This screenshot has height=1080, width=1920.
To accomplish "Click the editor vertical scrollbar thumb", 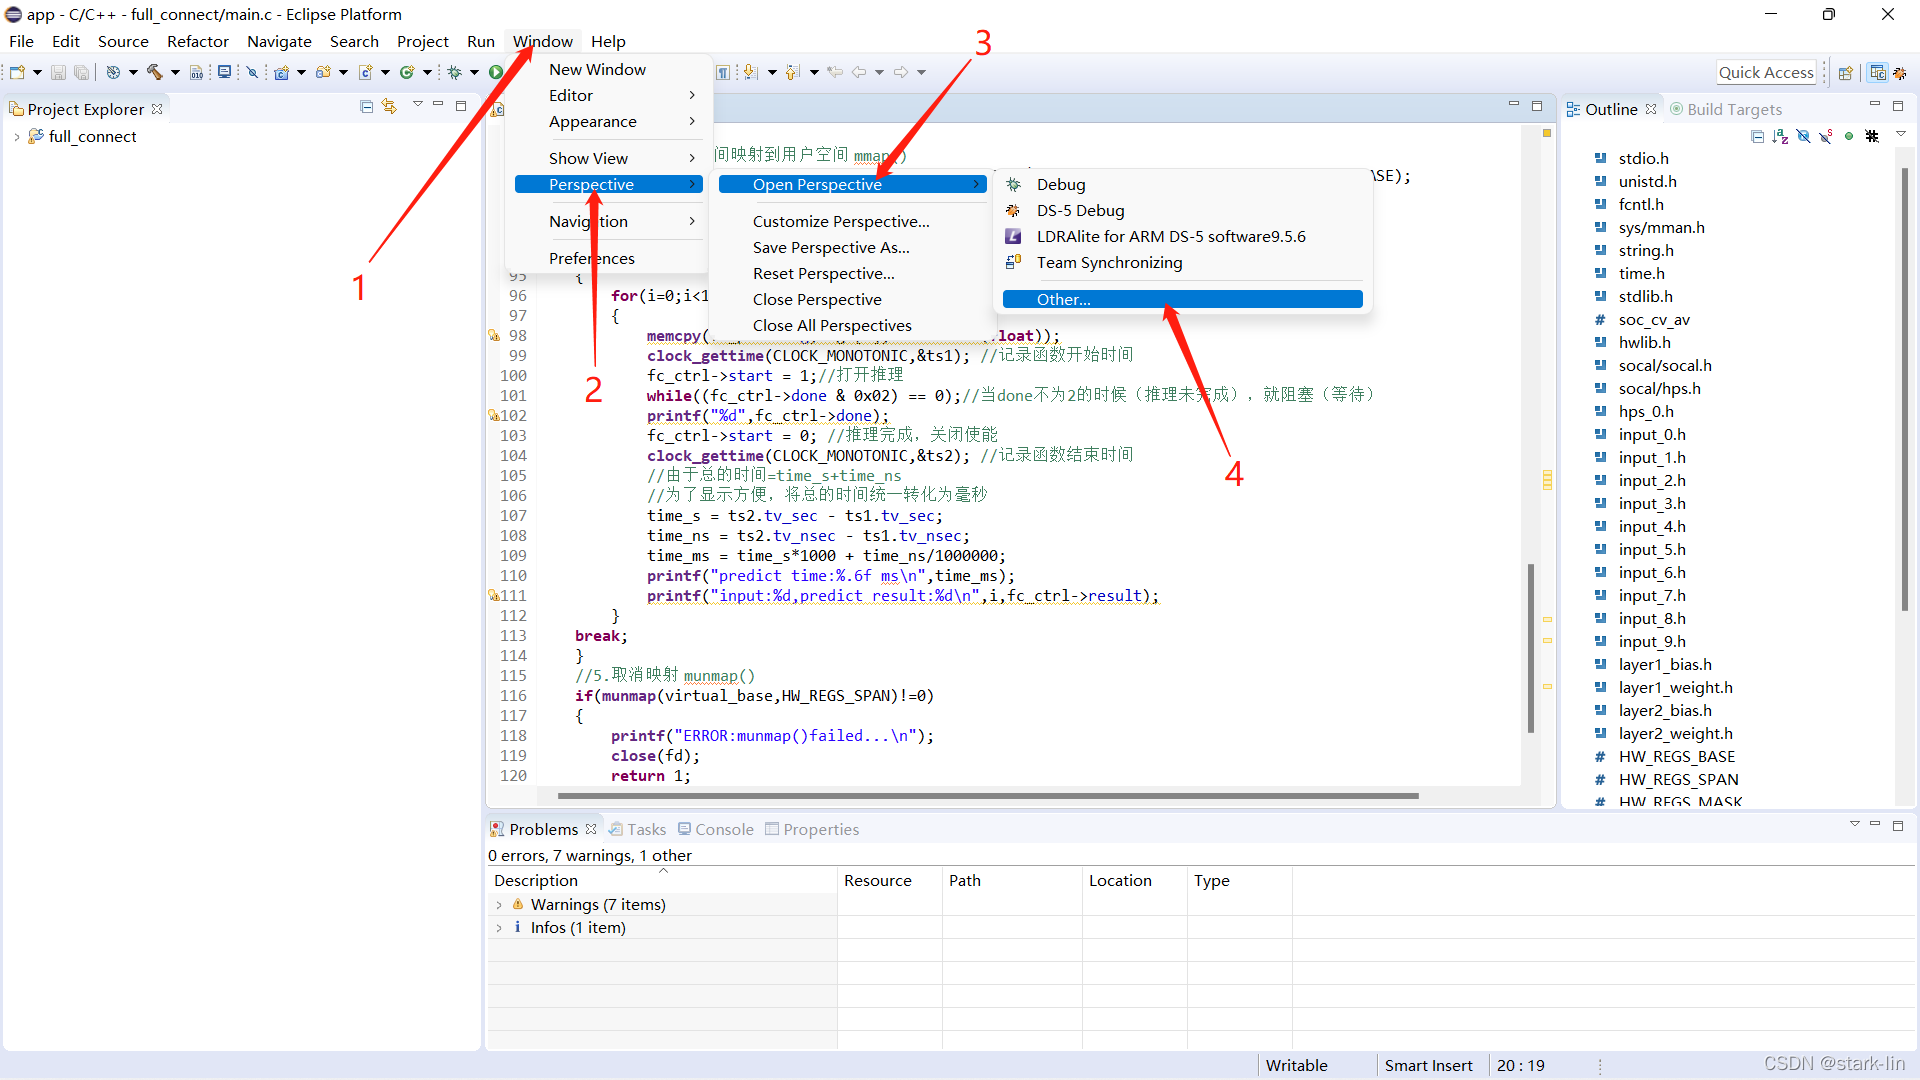I will 1530,647.
